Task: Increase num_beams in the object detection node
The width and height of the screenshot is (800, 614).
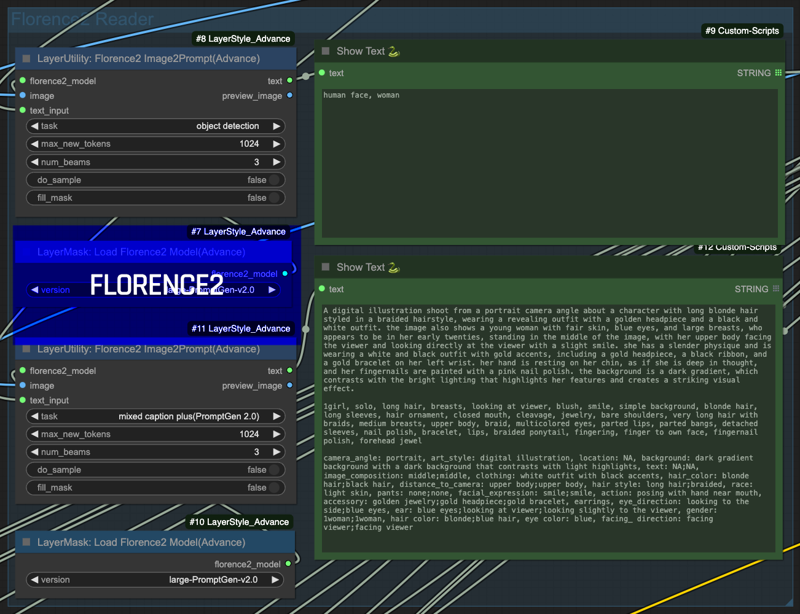Action: [277, 162]
